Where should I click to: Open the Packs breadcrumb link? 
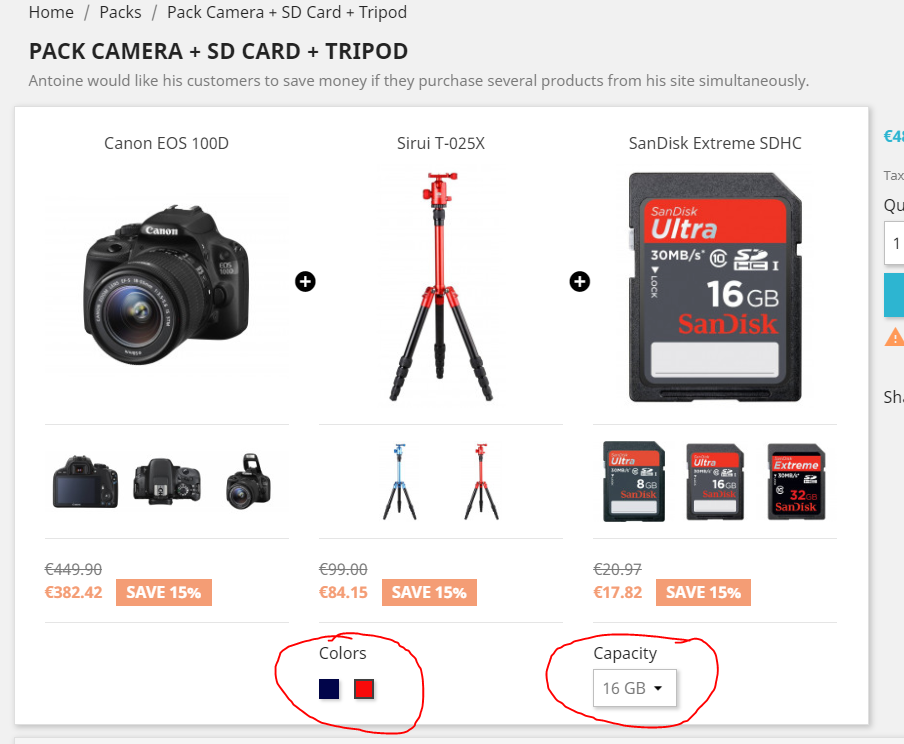click(120, 12)
